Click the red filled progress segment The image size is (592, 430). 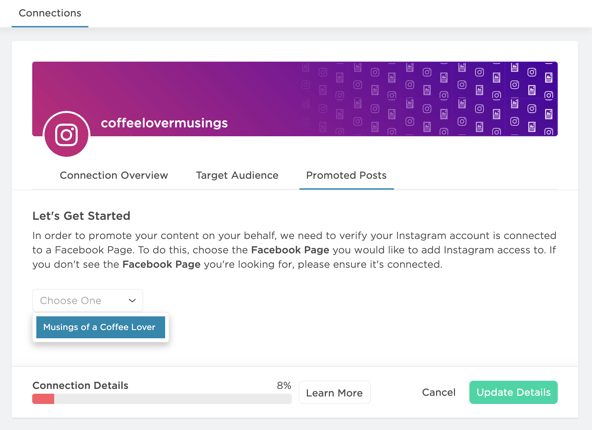(43, 399)
